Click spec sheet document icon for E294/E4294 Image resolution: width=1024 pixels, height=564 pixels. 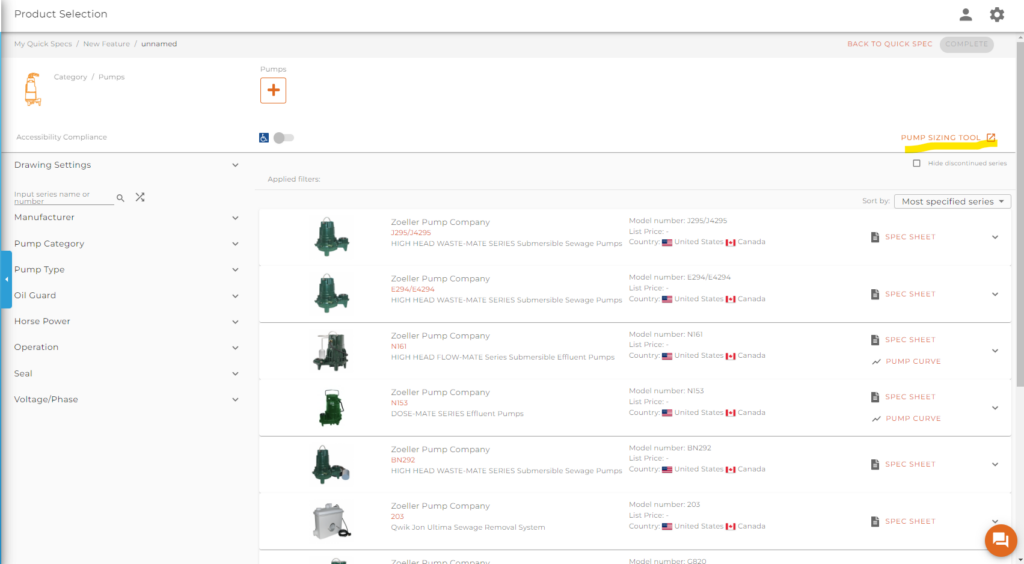[874, 294]
